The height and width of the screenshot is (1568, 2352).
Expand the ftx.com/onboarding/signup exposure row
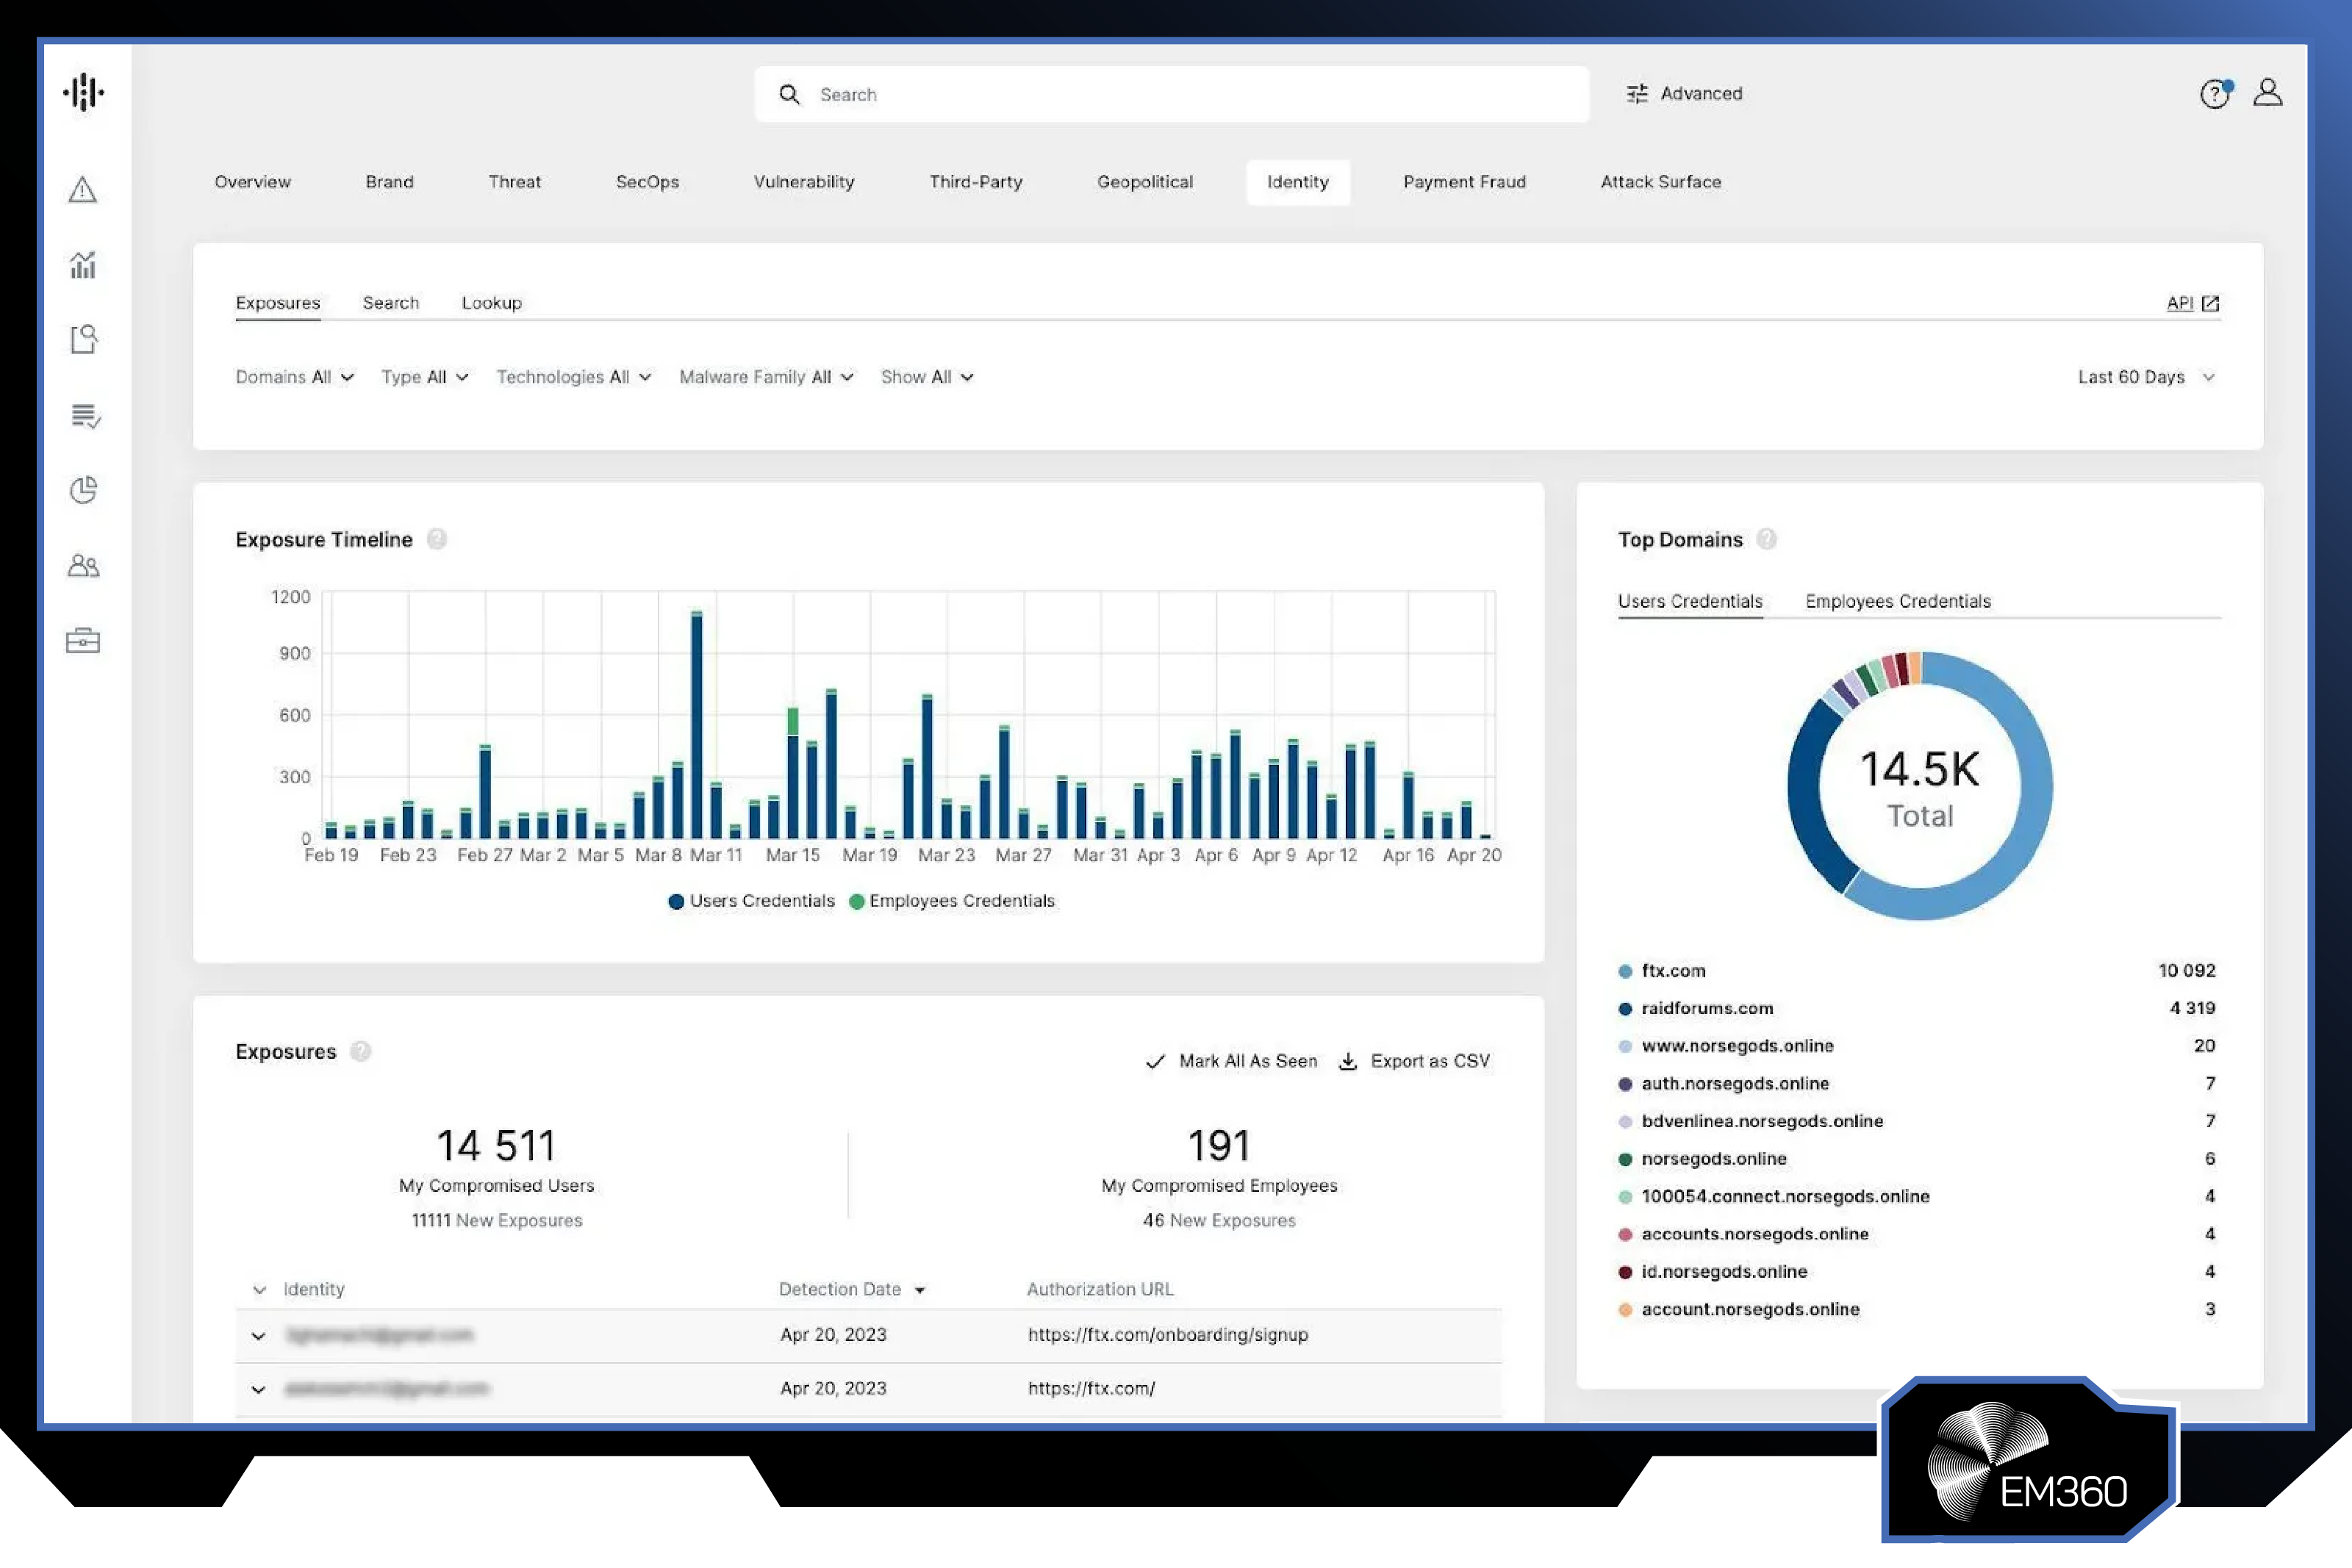pos(258,1336)
